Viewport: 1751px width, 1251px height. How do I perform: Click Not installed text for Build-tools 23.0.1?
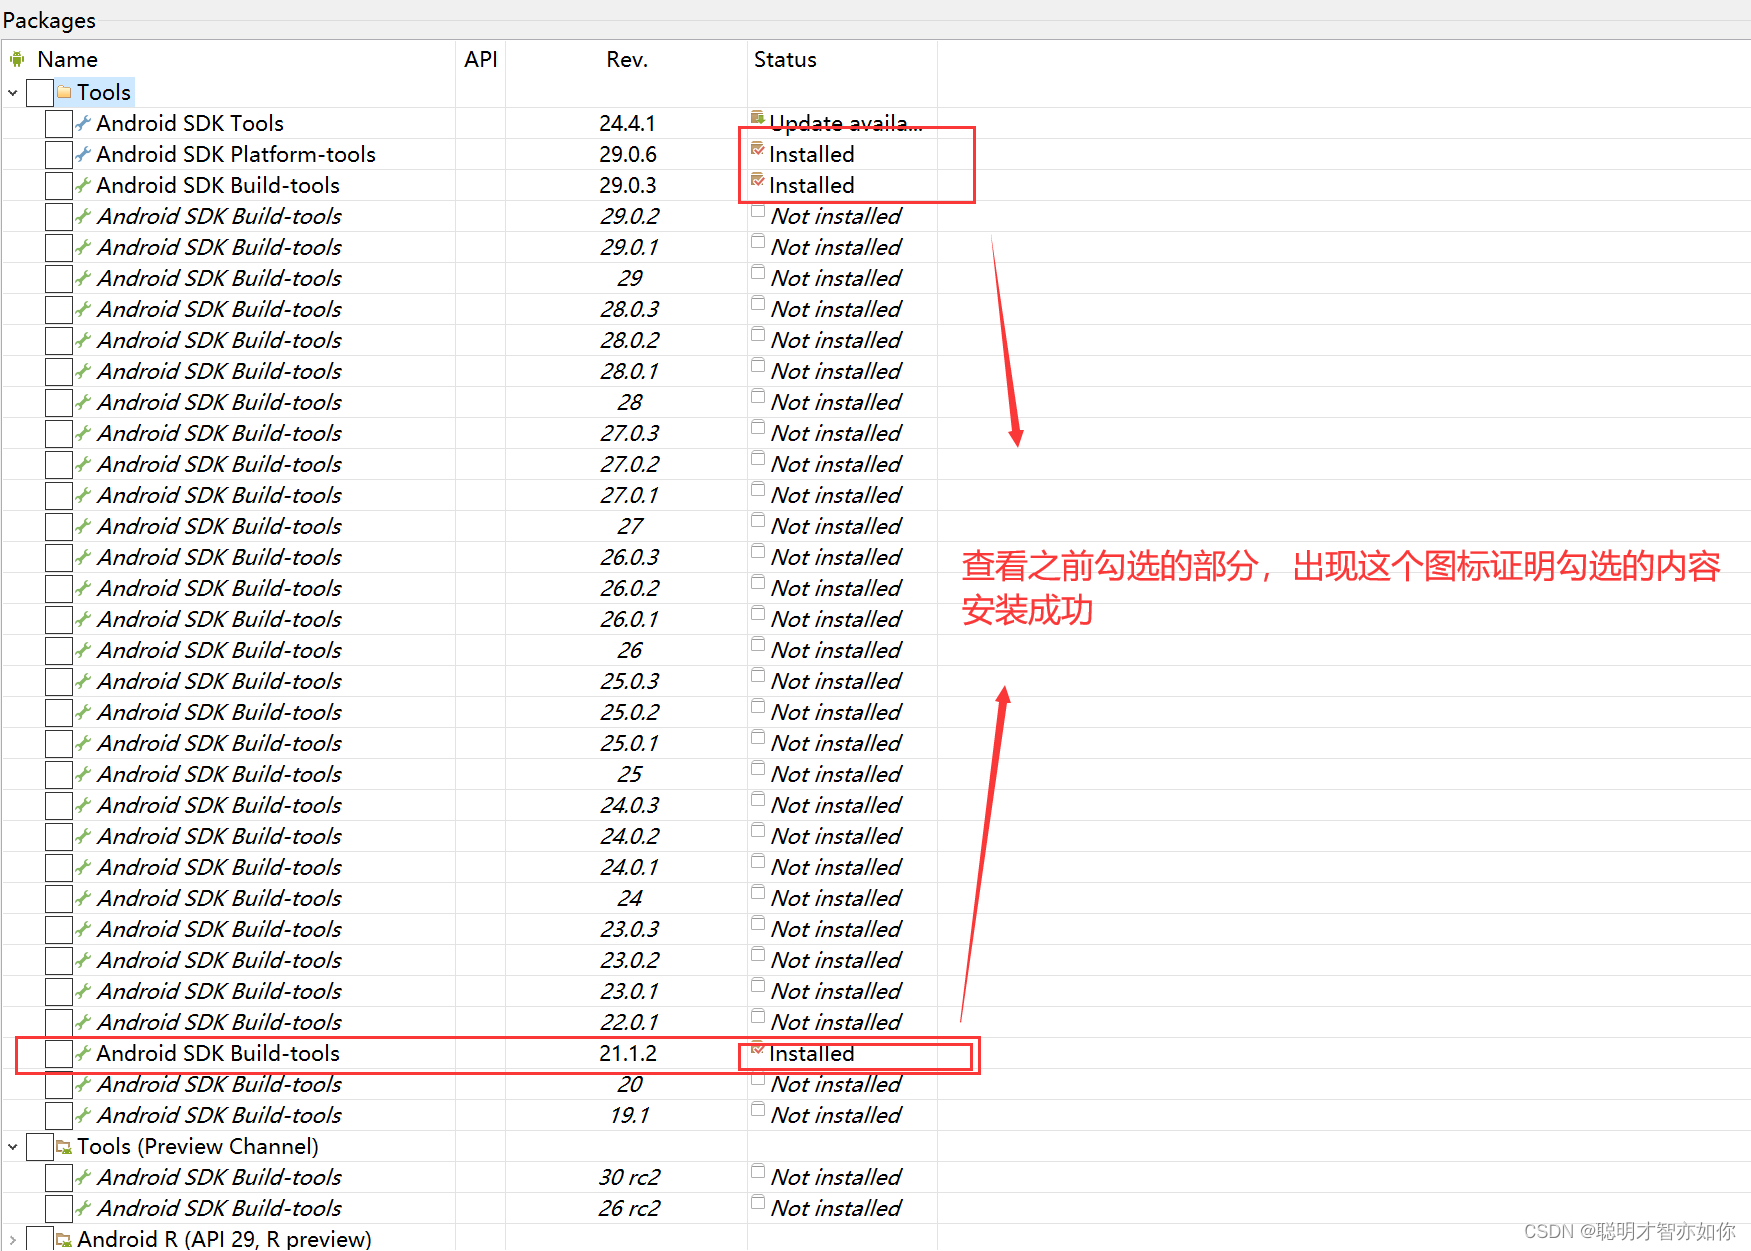click(x=836, y=991)
